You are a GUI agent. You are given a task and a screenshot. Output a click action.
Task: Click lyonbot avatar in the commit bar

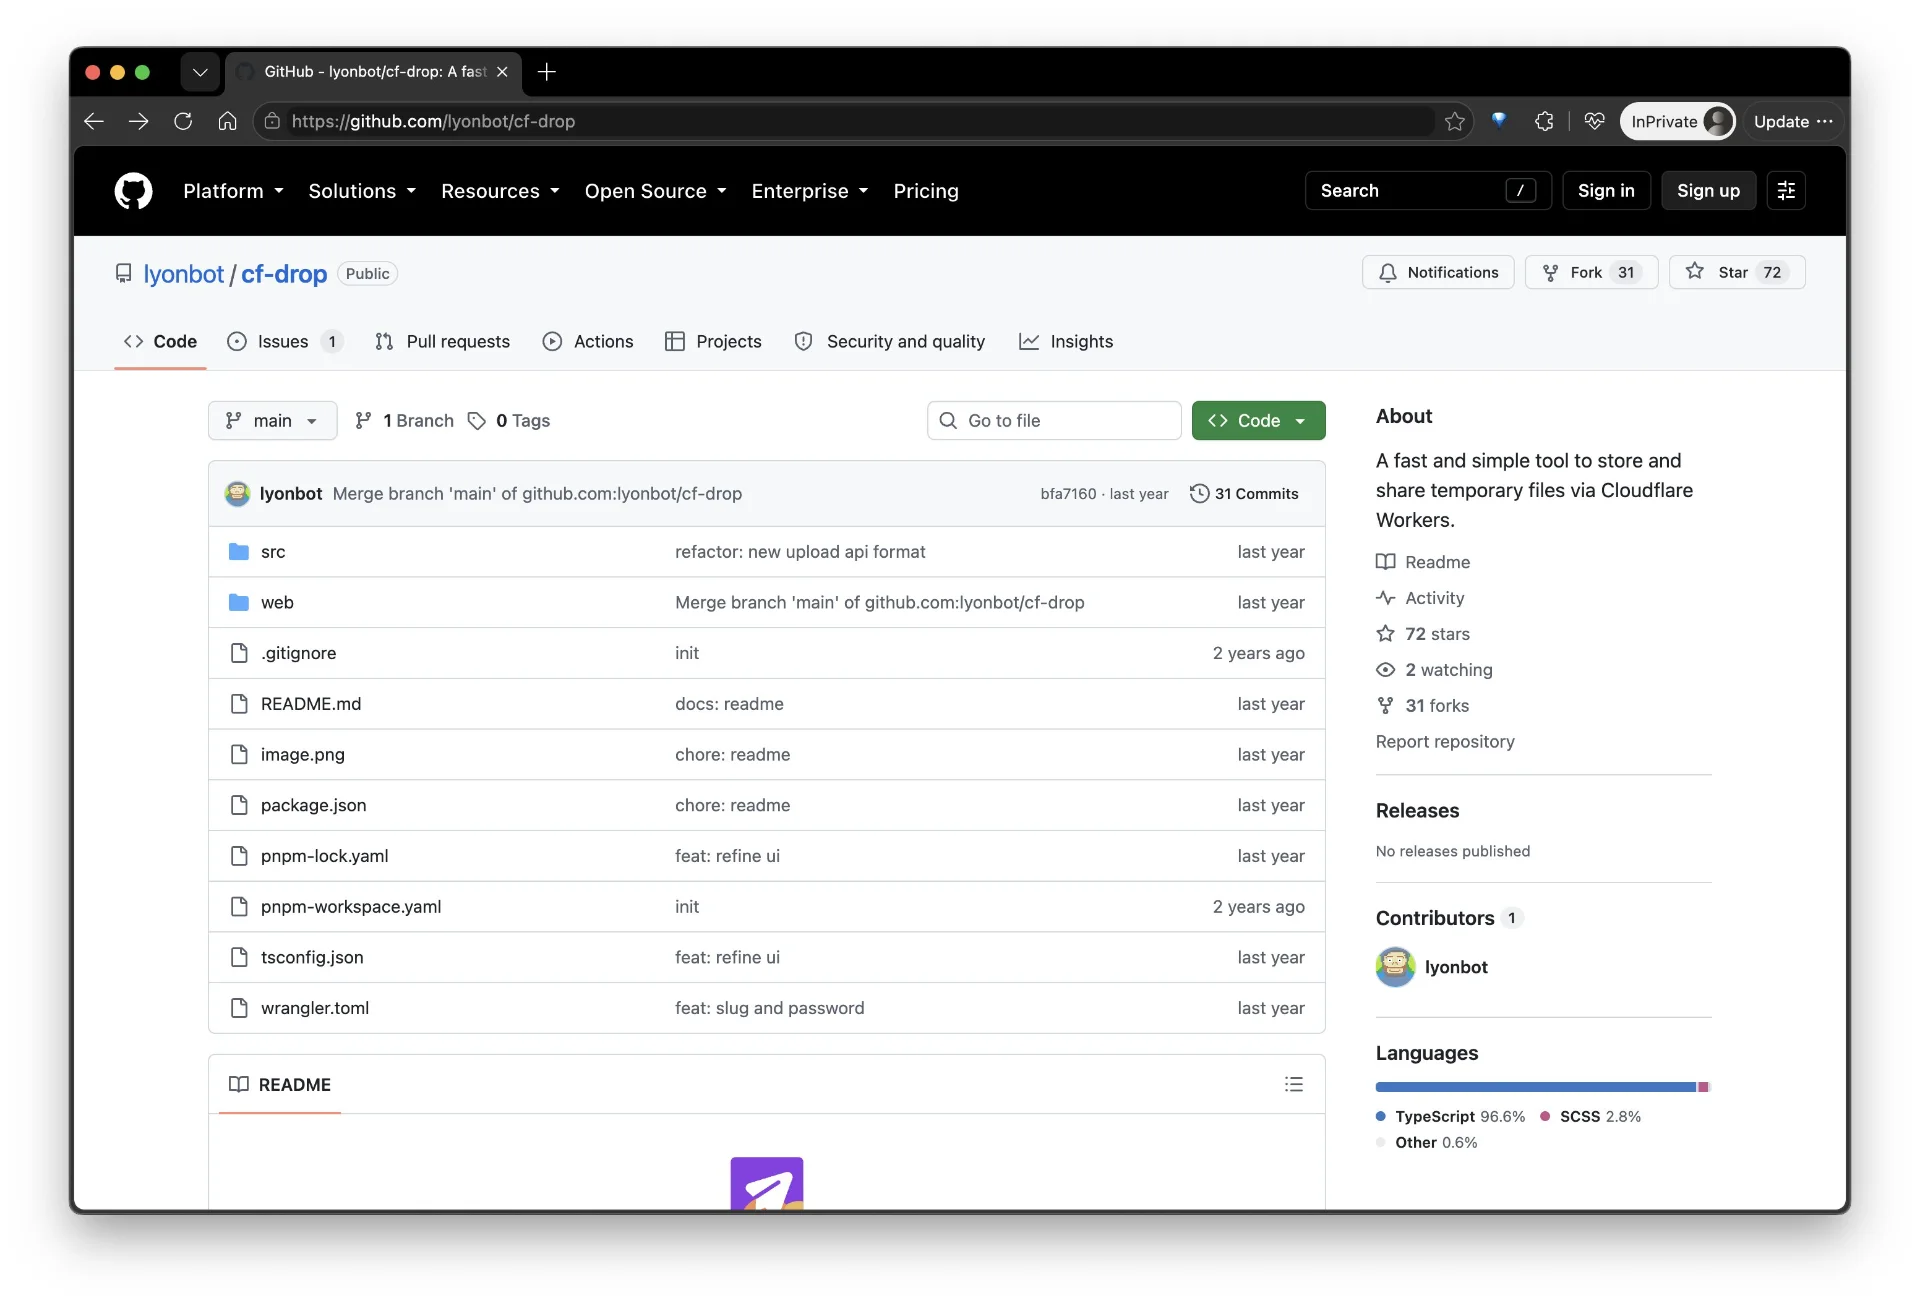coord(237,494)
